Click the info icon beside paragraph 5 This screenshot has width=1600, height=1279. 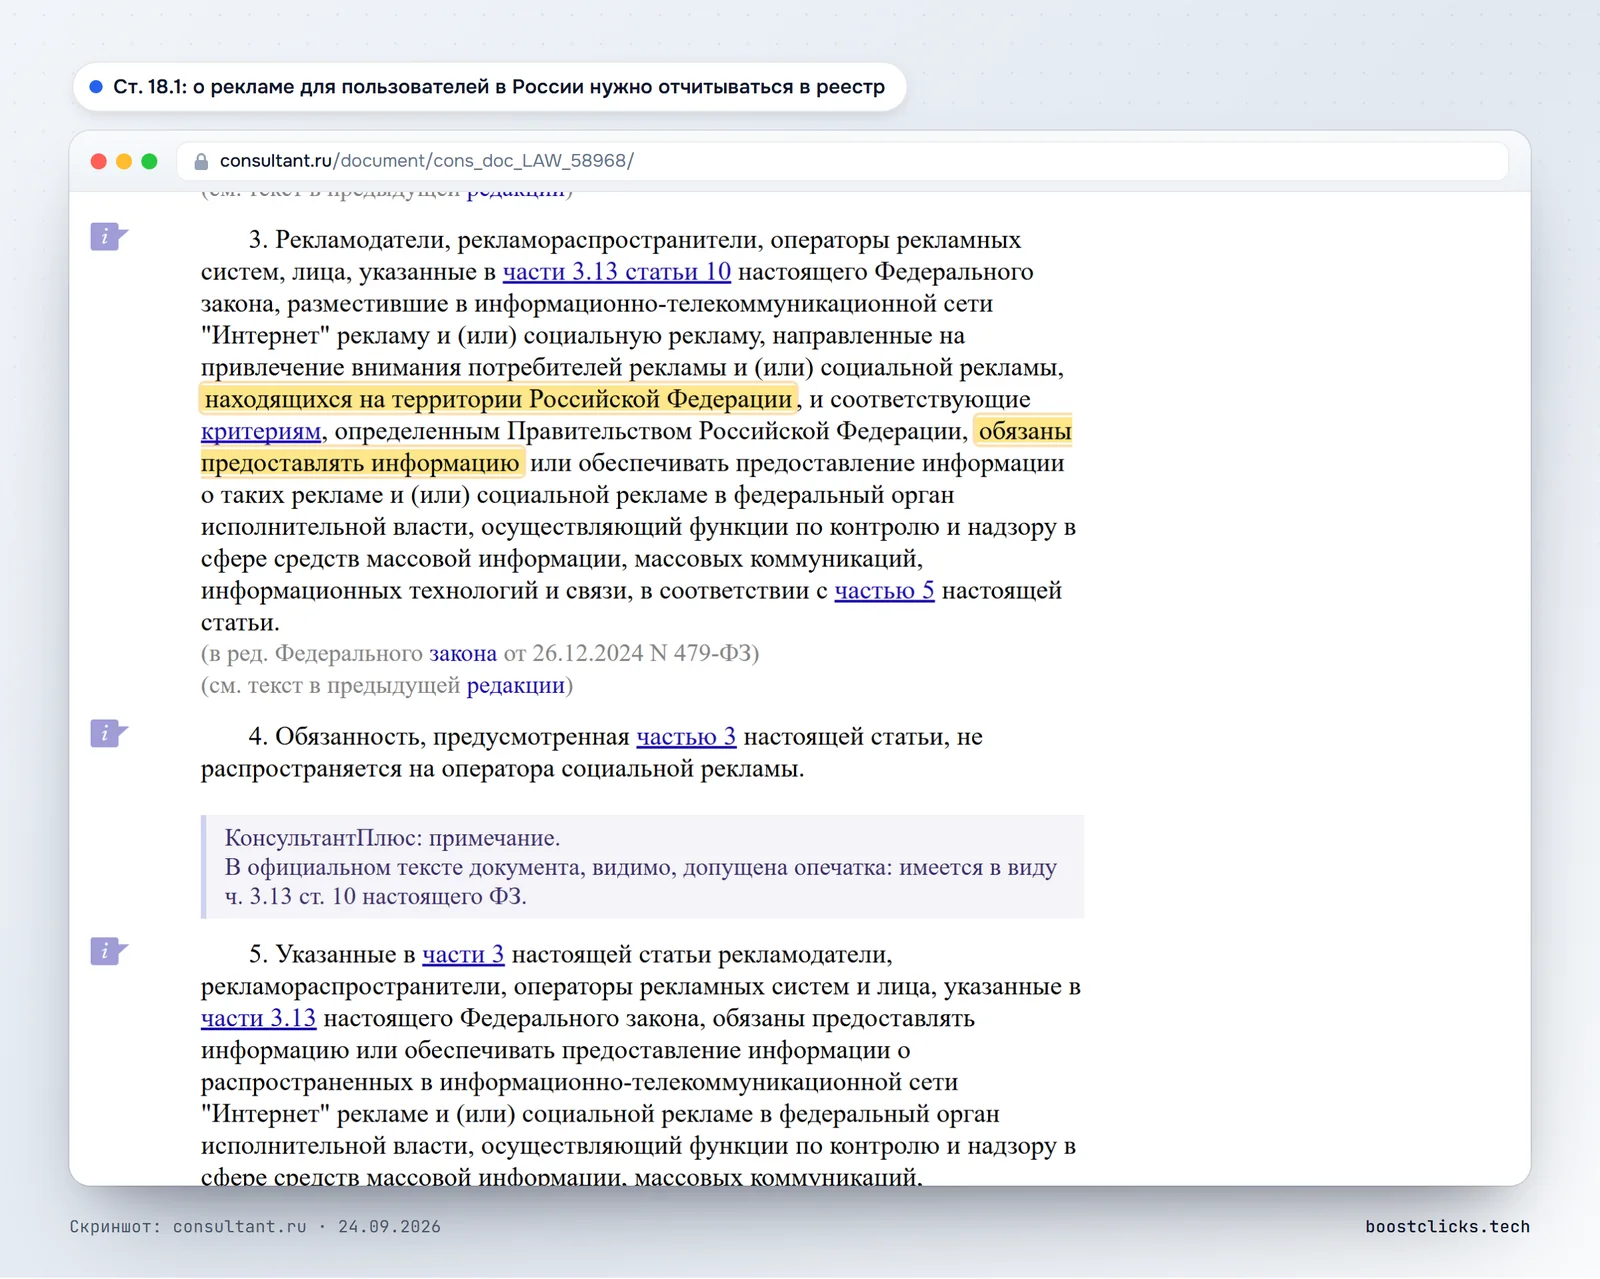coord(108,951)
